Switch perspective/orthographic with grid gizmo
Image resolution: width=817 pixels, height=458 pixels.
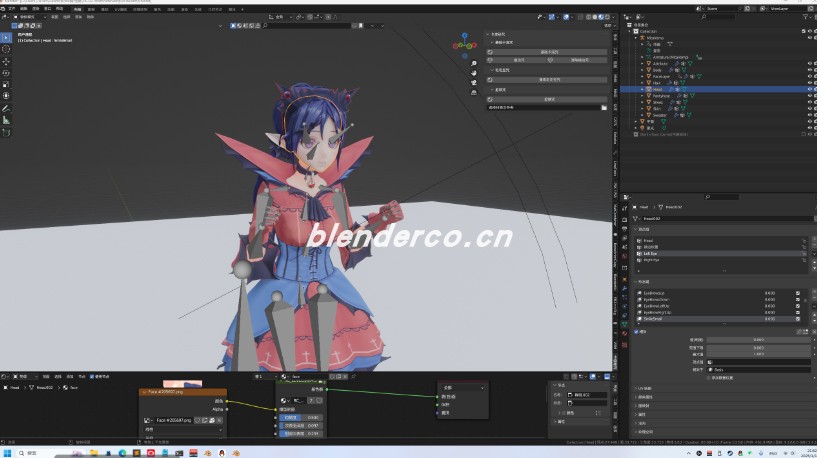474,92
